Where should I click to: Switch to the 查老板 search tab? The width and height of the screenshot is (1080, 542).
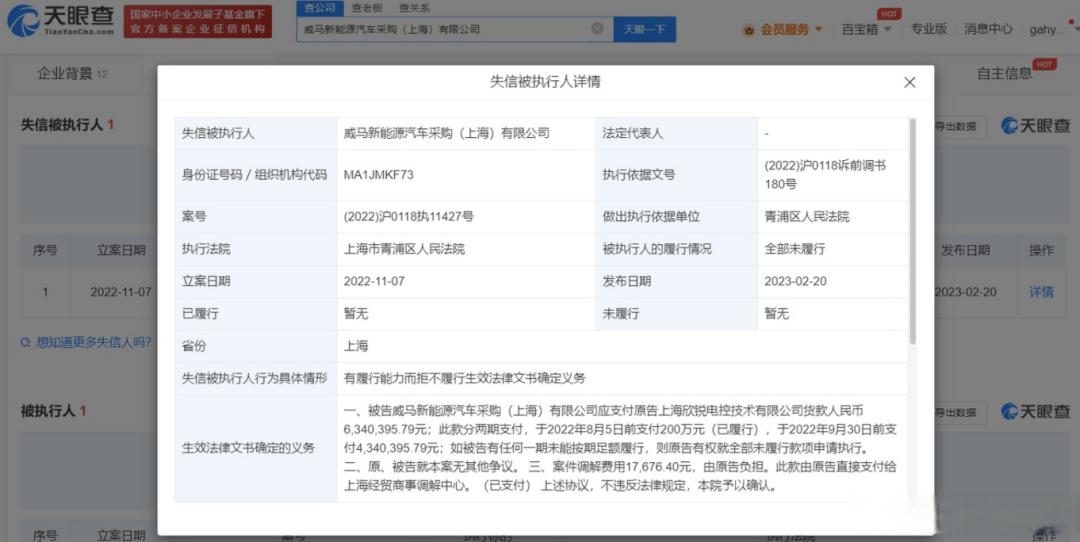click(367, 7)
